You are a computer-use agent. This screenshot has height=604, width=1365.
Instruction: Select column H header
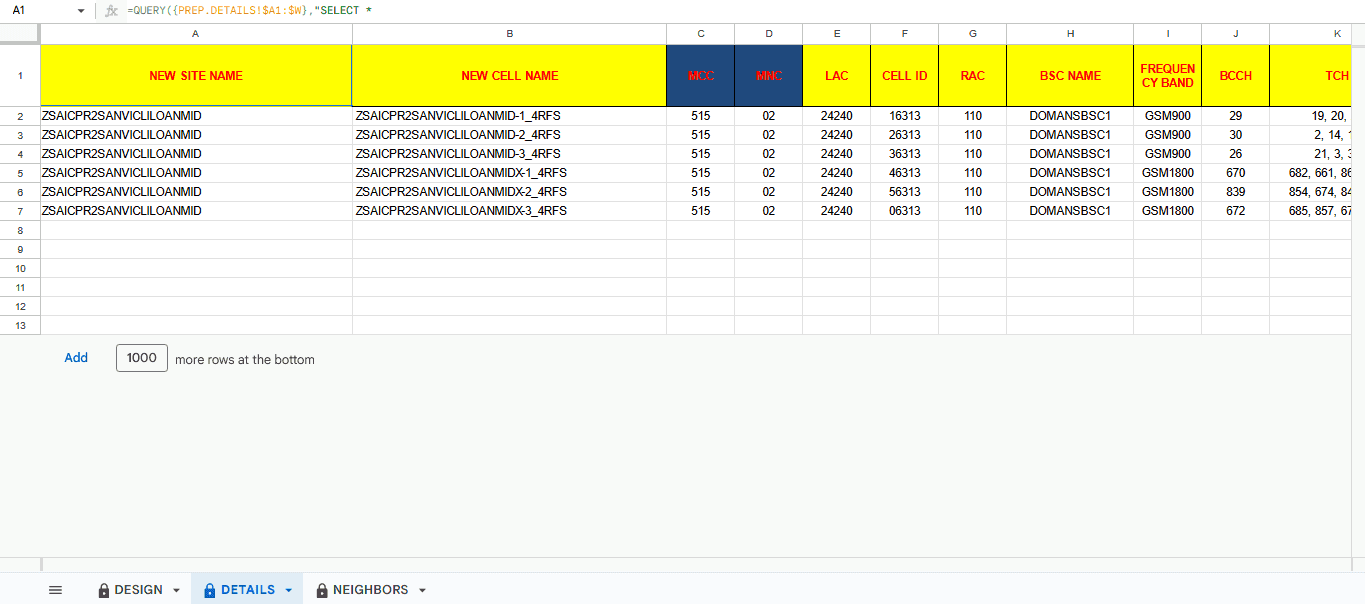tap(1070, 34)
